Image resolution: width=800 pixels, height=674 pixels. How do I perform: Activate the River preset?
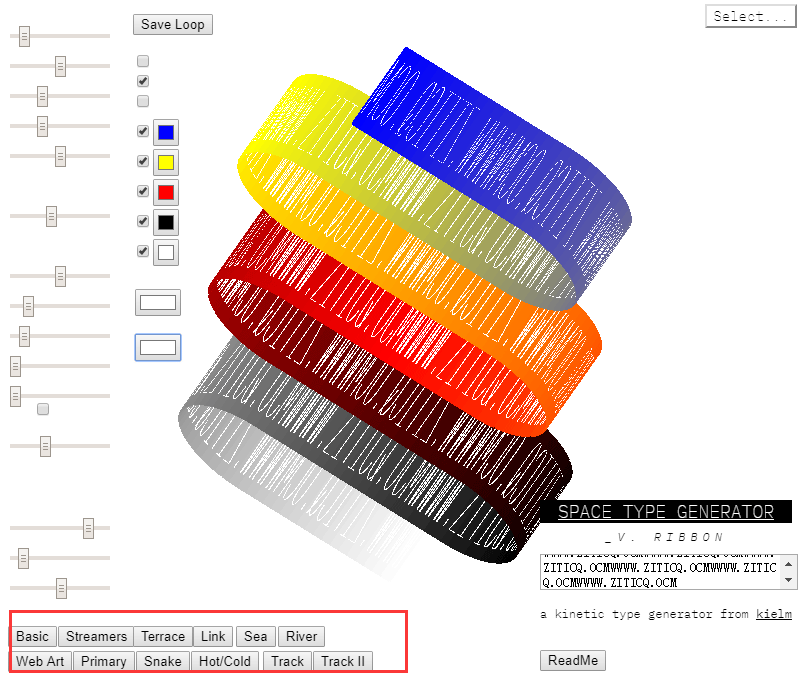pos(302,636)
